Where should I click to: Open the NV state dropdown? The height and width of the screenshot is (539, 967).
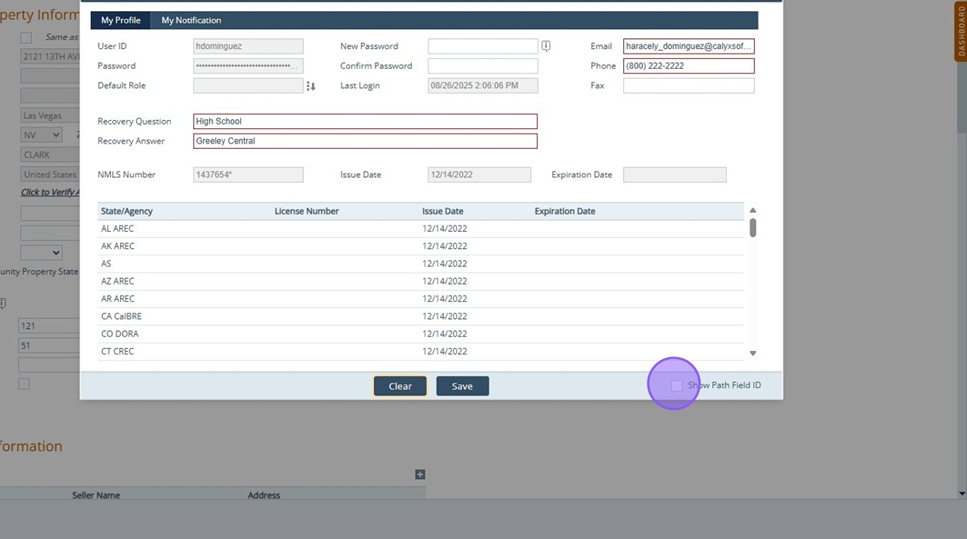coord(41,135)
